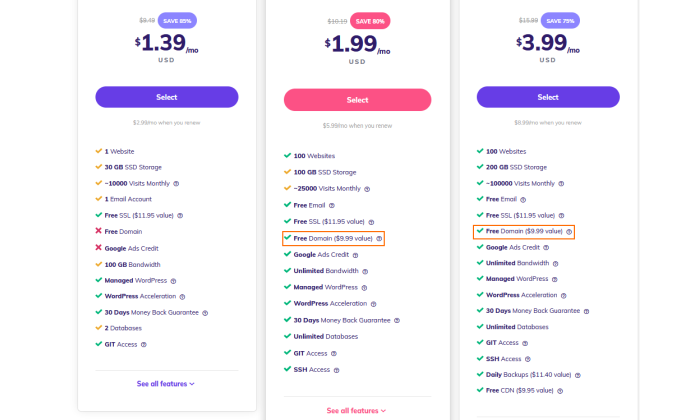The height and width of the screenshot is (420, 700).
Task: Click Free Domain ($9.99 value) in $3.99 plan
Action: [x=524, y=232]
